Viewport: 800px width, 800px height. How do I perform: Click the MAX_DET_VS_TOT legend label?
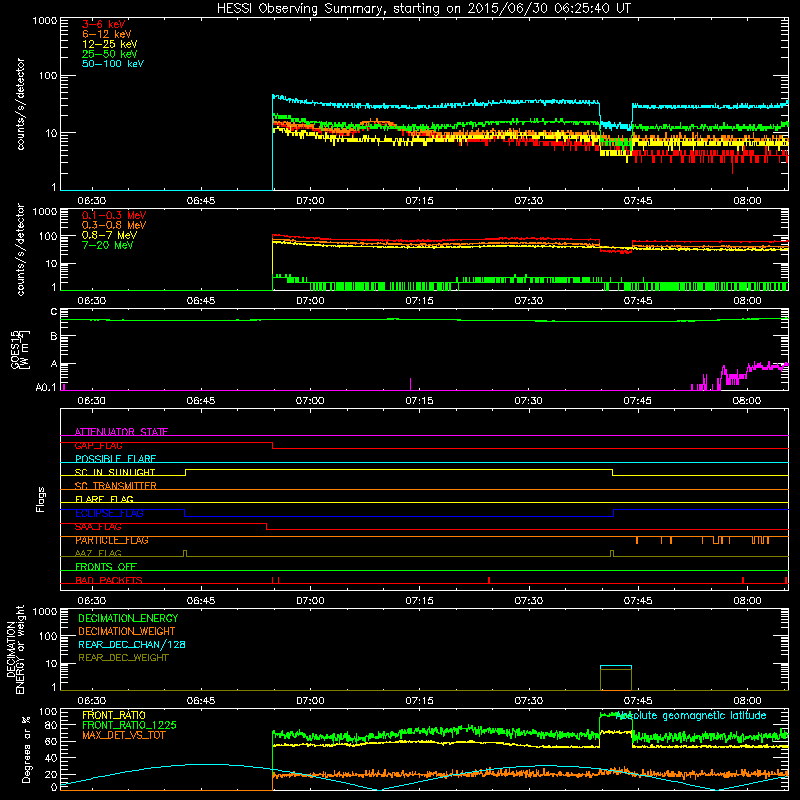click(123, 735)
